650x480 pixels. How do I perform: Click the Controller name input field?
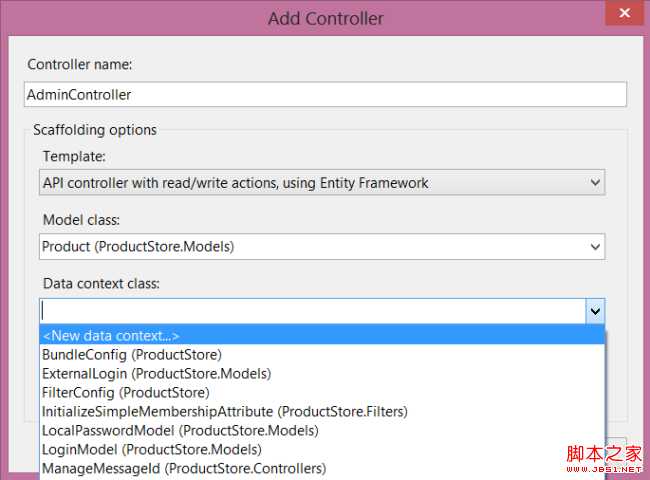[325, 95]
